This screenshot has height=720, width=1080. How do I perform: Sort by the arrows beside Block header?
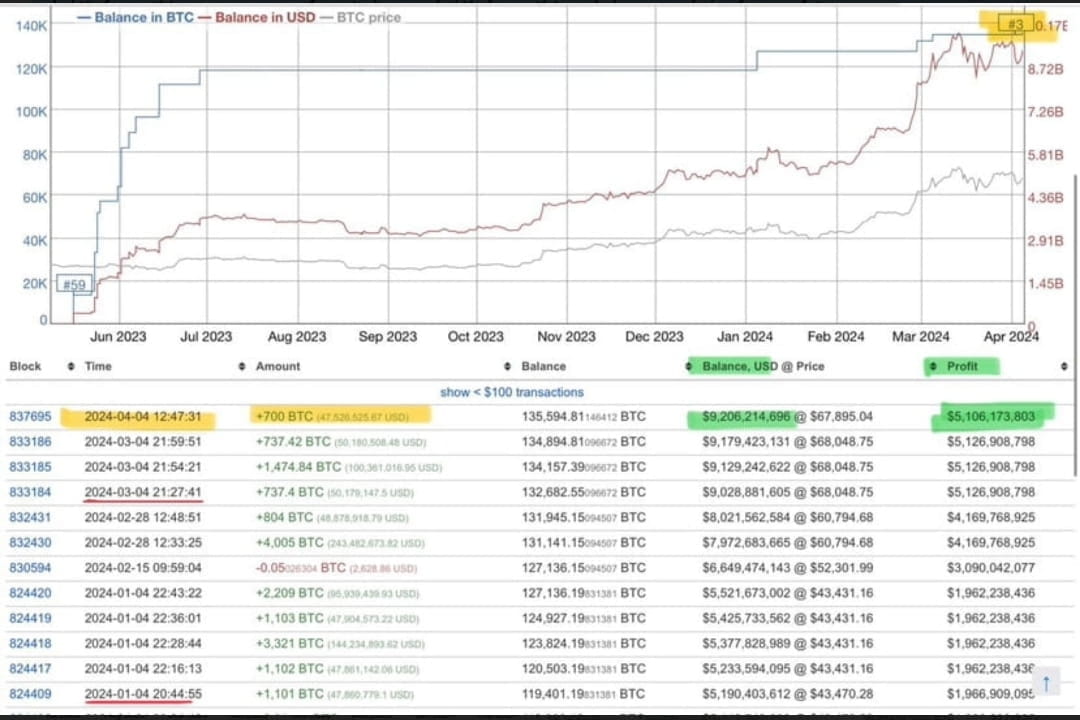coord(70,367)
